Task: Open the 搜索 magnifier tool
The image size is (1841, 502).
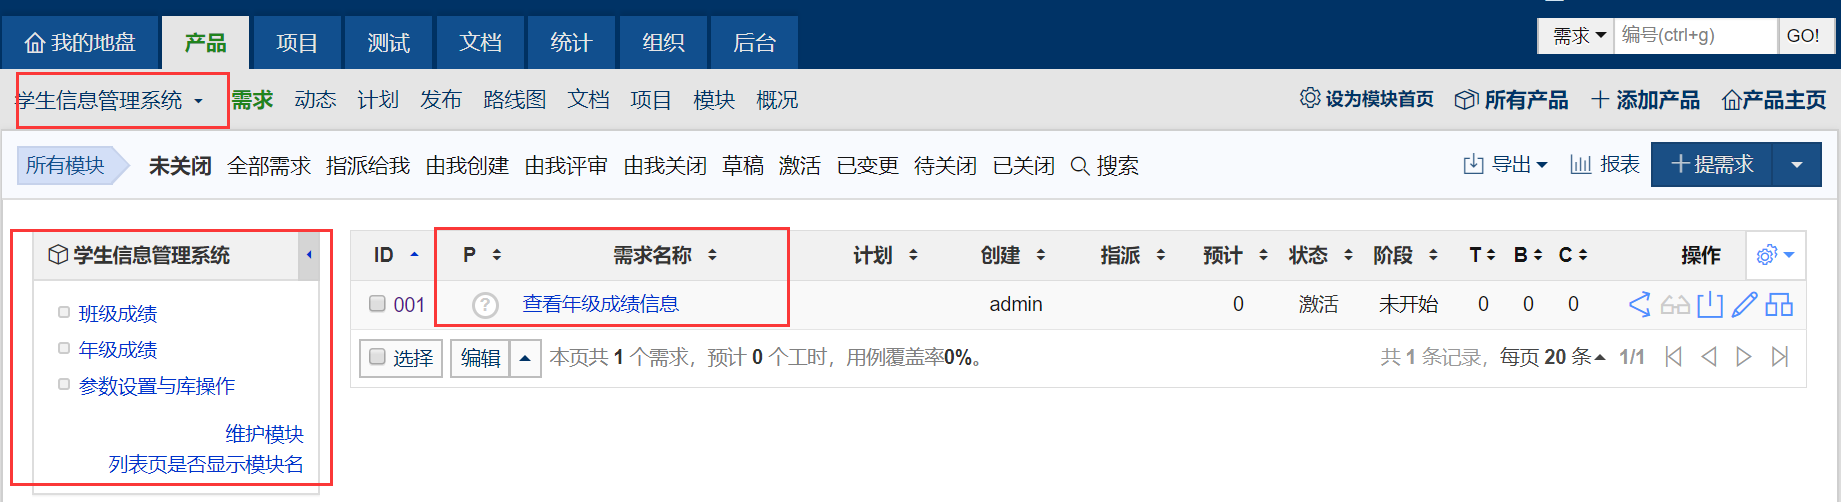Action: pyautogui.click(x=1105, y=166)
